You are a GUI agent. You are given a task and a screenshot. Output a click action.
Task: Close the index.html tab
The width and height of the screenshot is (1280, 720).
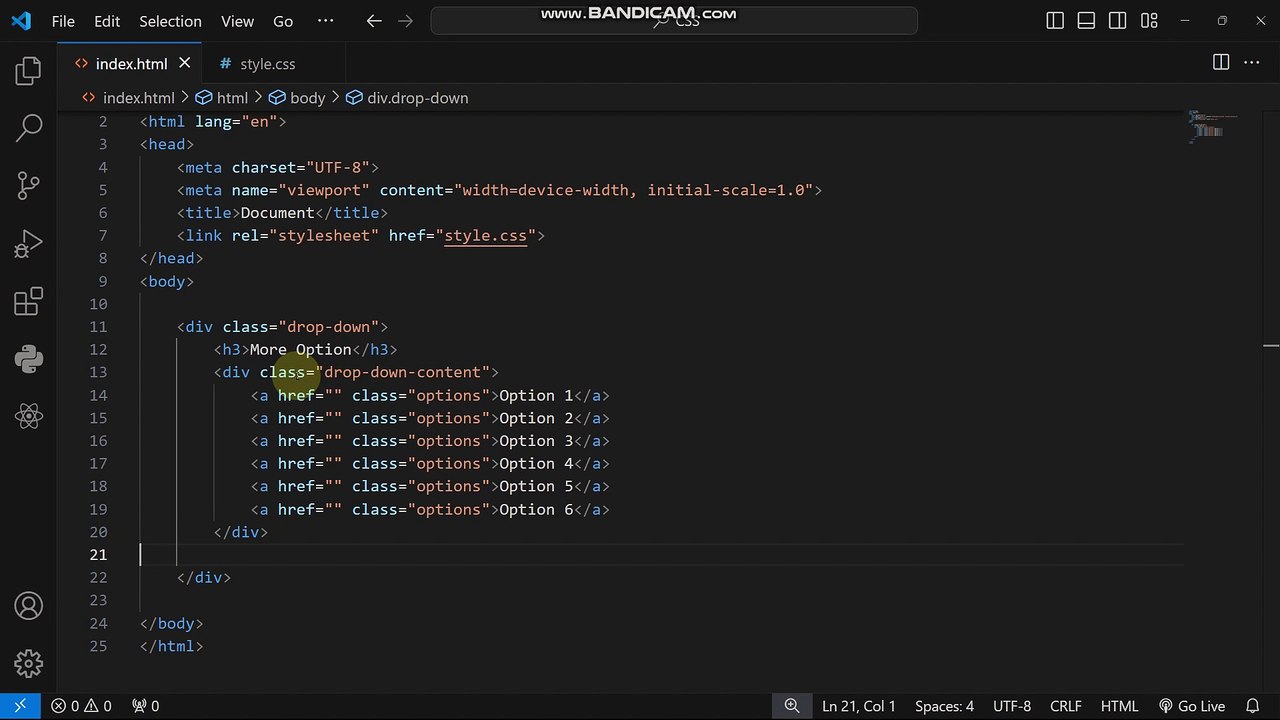tap(184, 63)
